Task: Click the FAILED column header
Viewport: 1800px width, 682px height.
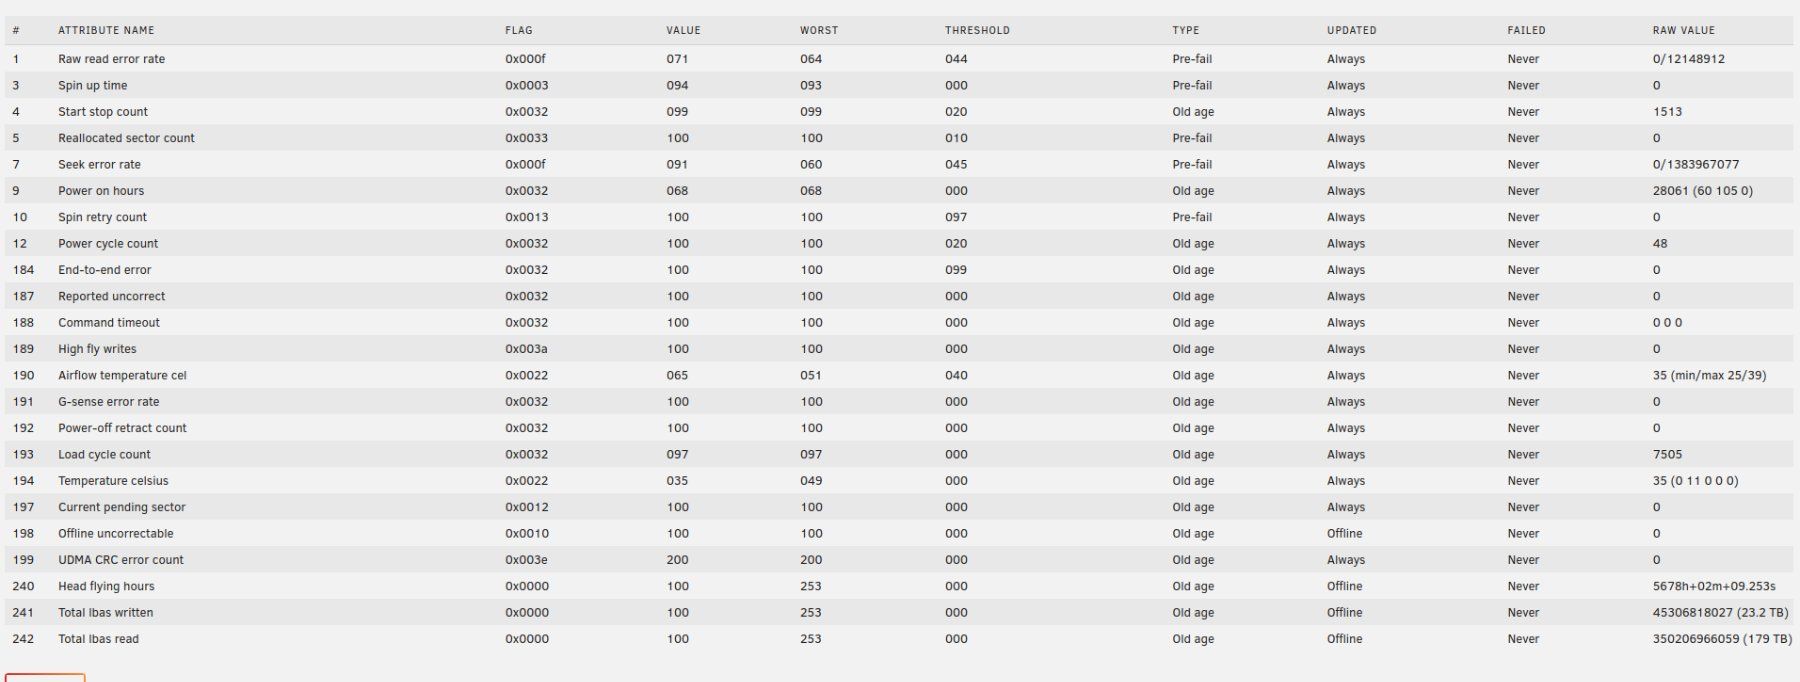Action: 1526,30
